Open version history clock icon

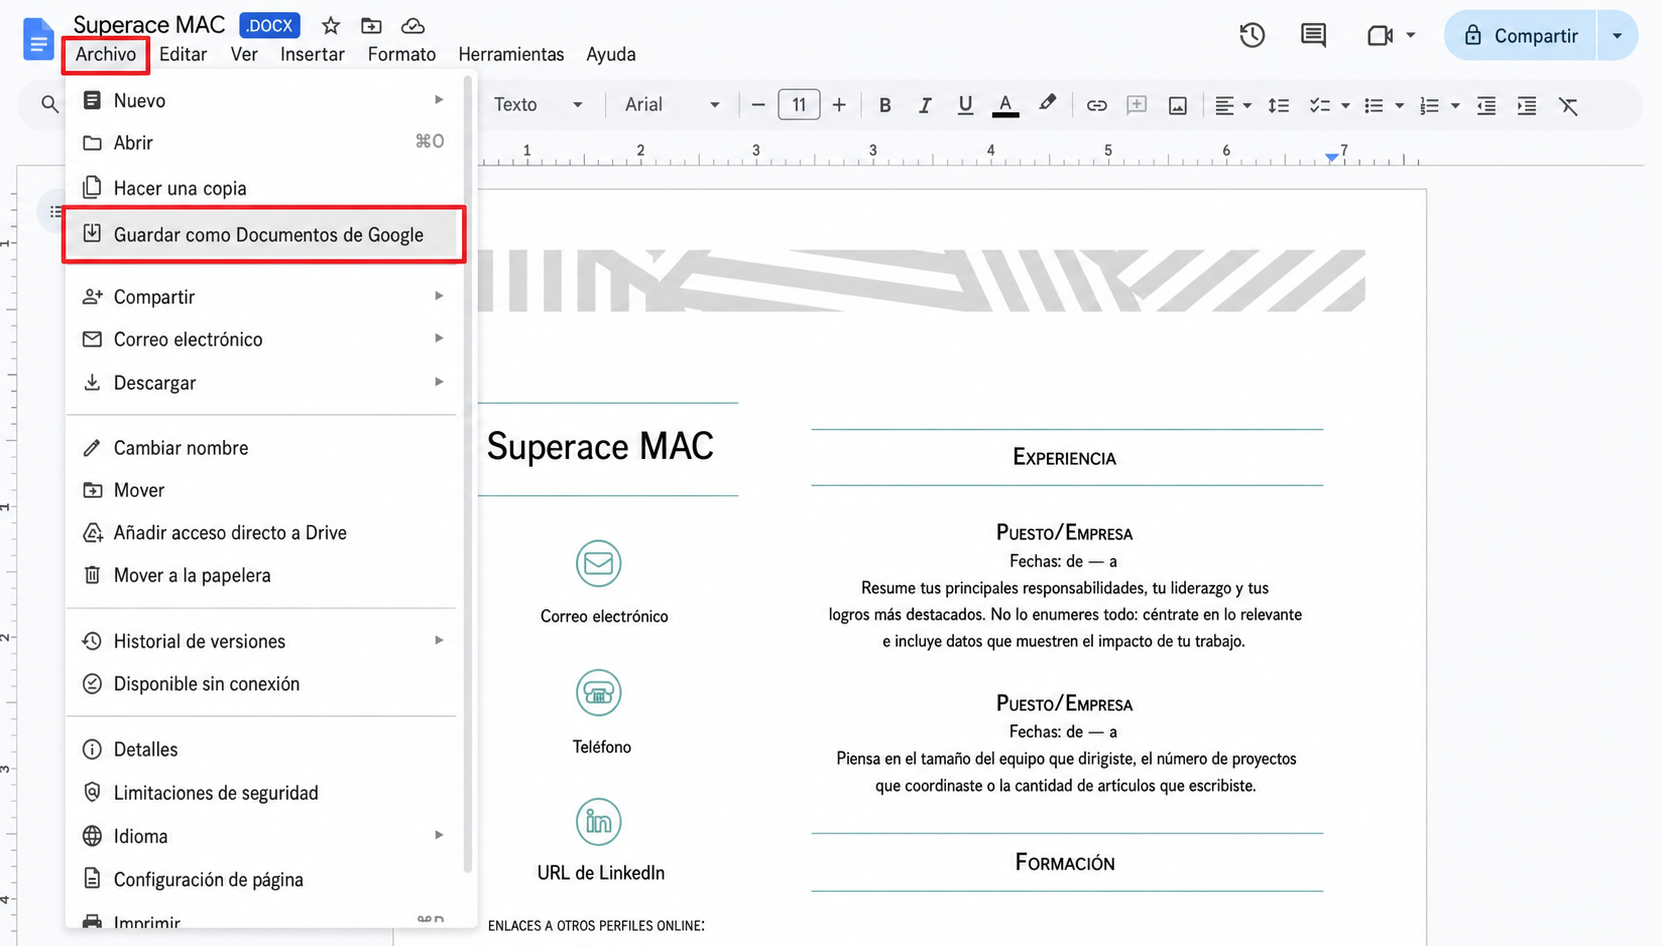click(1252, 36)
